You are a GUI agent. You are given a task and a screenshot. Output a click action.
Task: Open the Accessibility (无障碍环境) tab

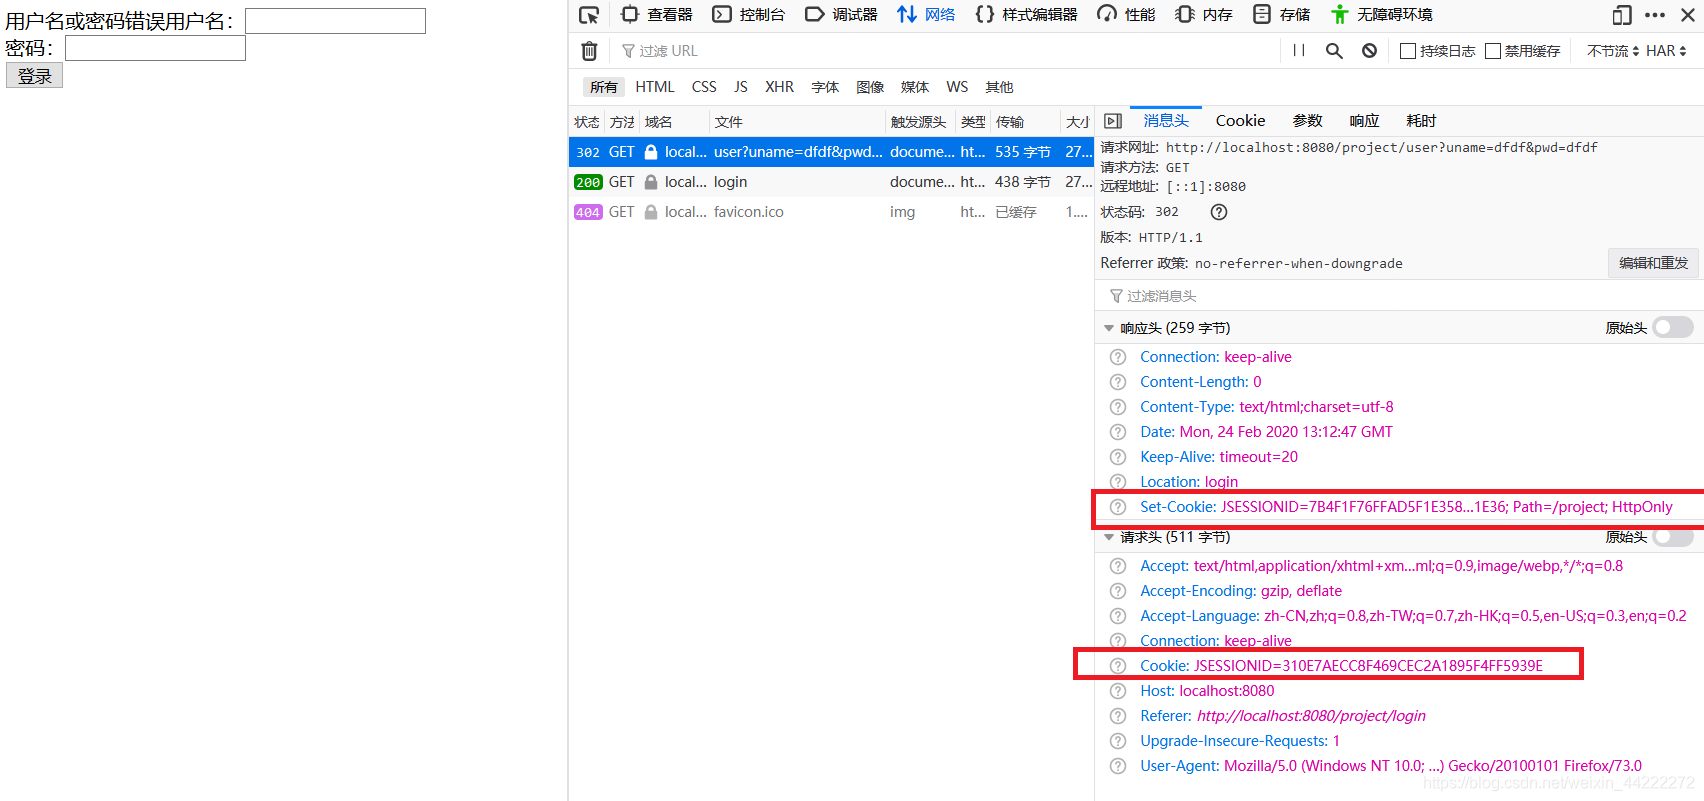[x=1382, y=15]
